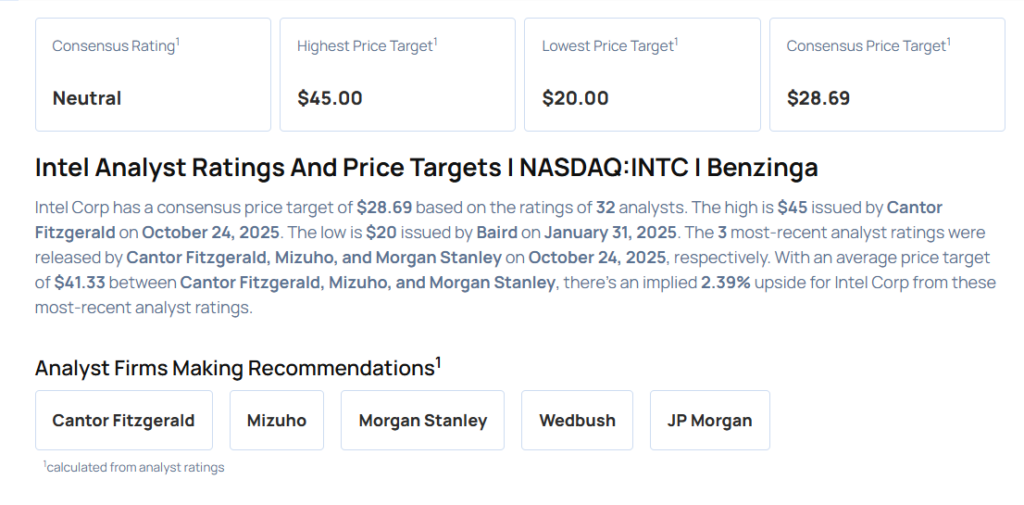This screenshot has width=1024, height=505.
Task: Click the calculated from analyst ratings footnote
Action: click(134, 467)
